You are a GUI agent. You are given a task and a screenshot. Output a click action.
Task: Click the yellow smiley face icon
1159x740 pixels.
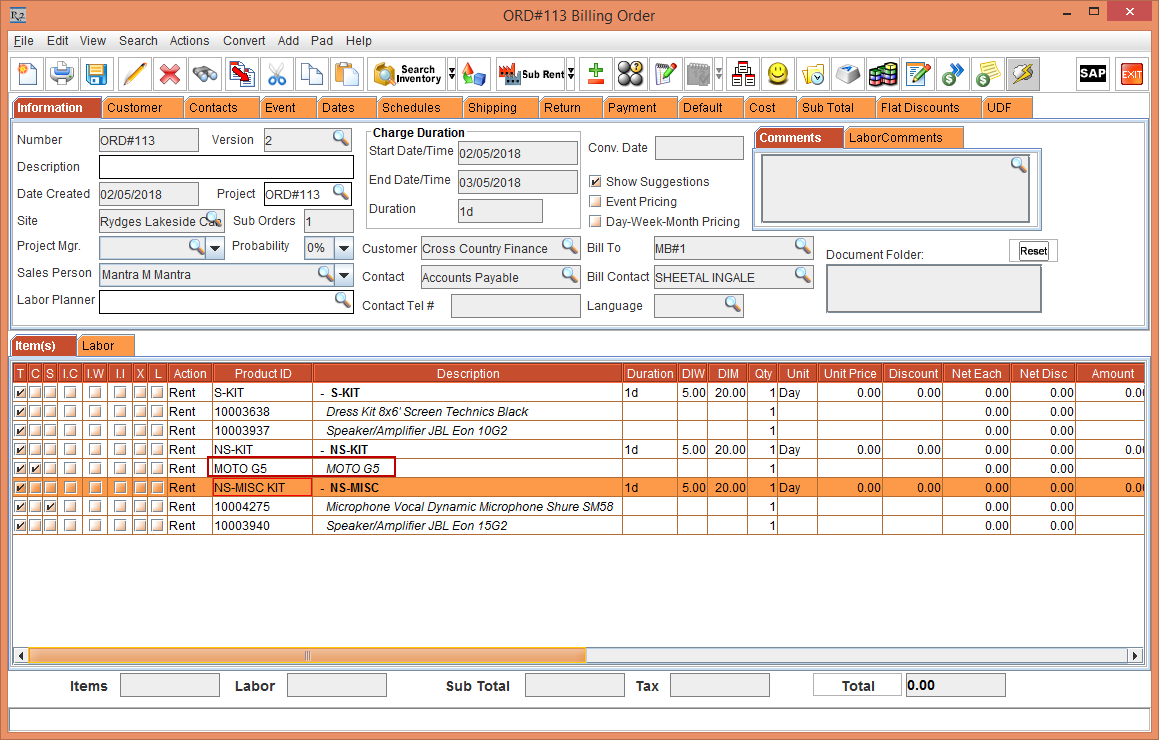[777, 74]
